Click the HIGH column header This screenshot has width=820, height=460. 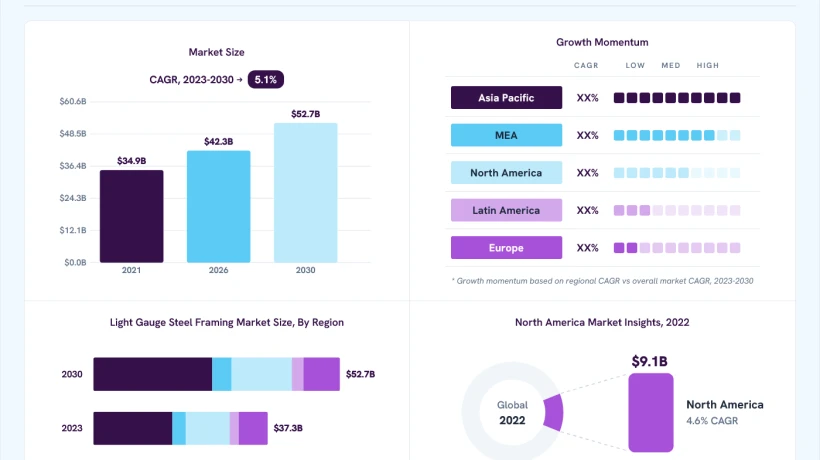tap(708, 65)
